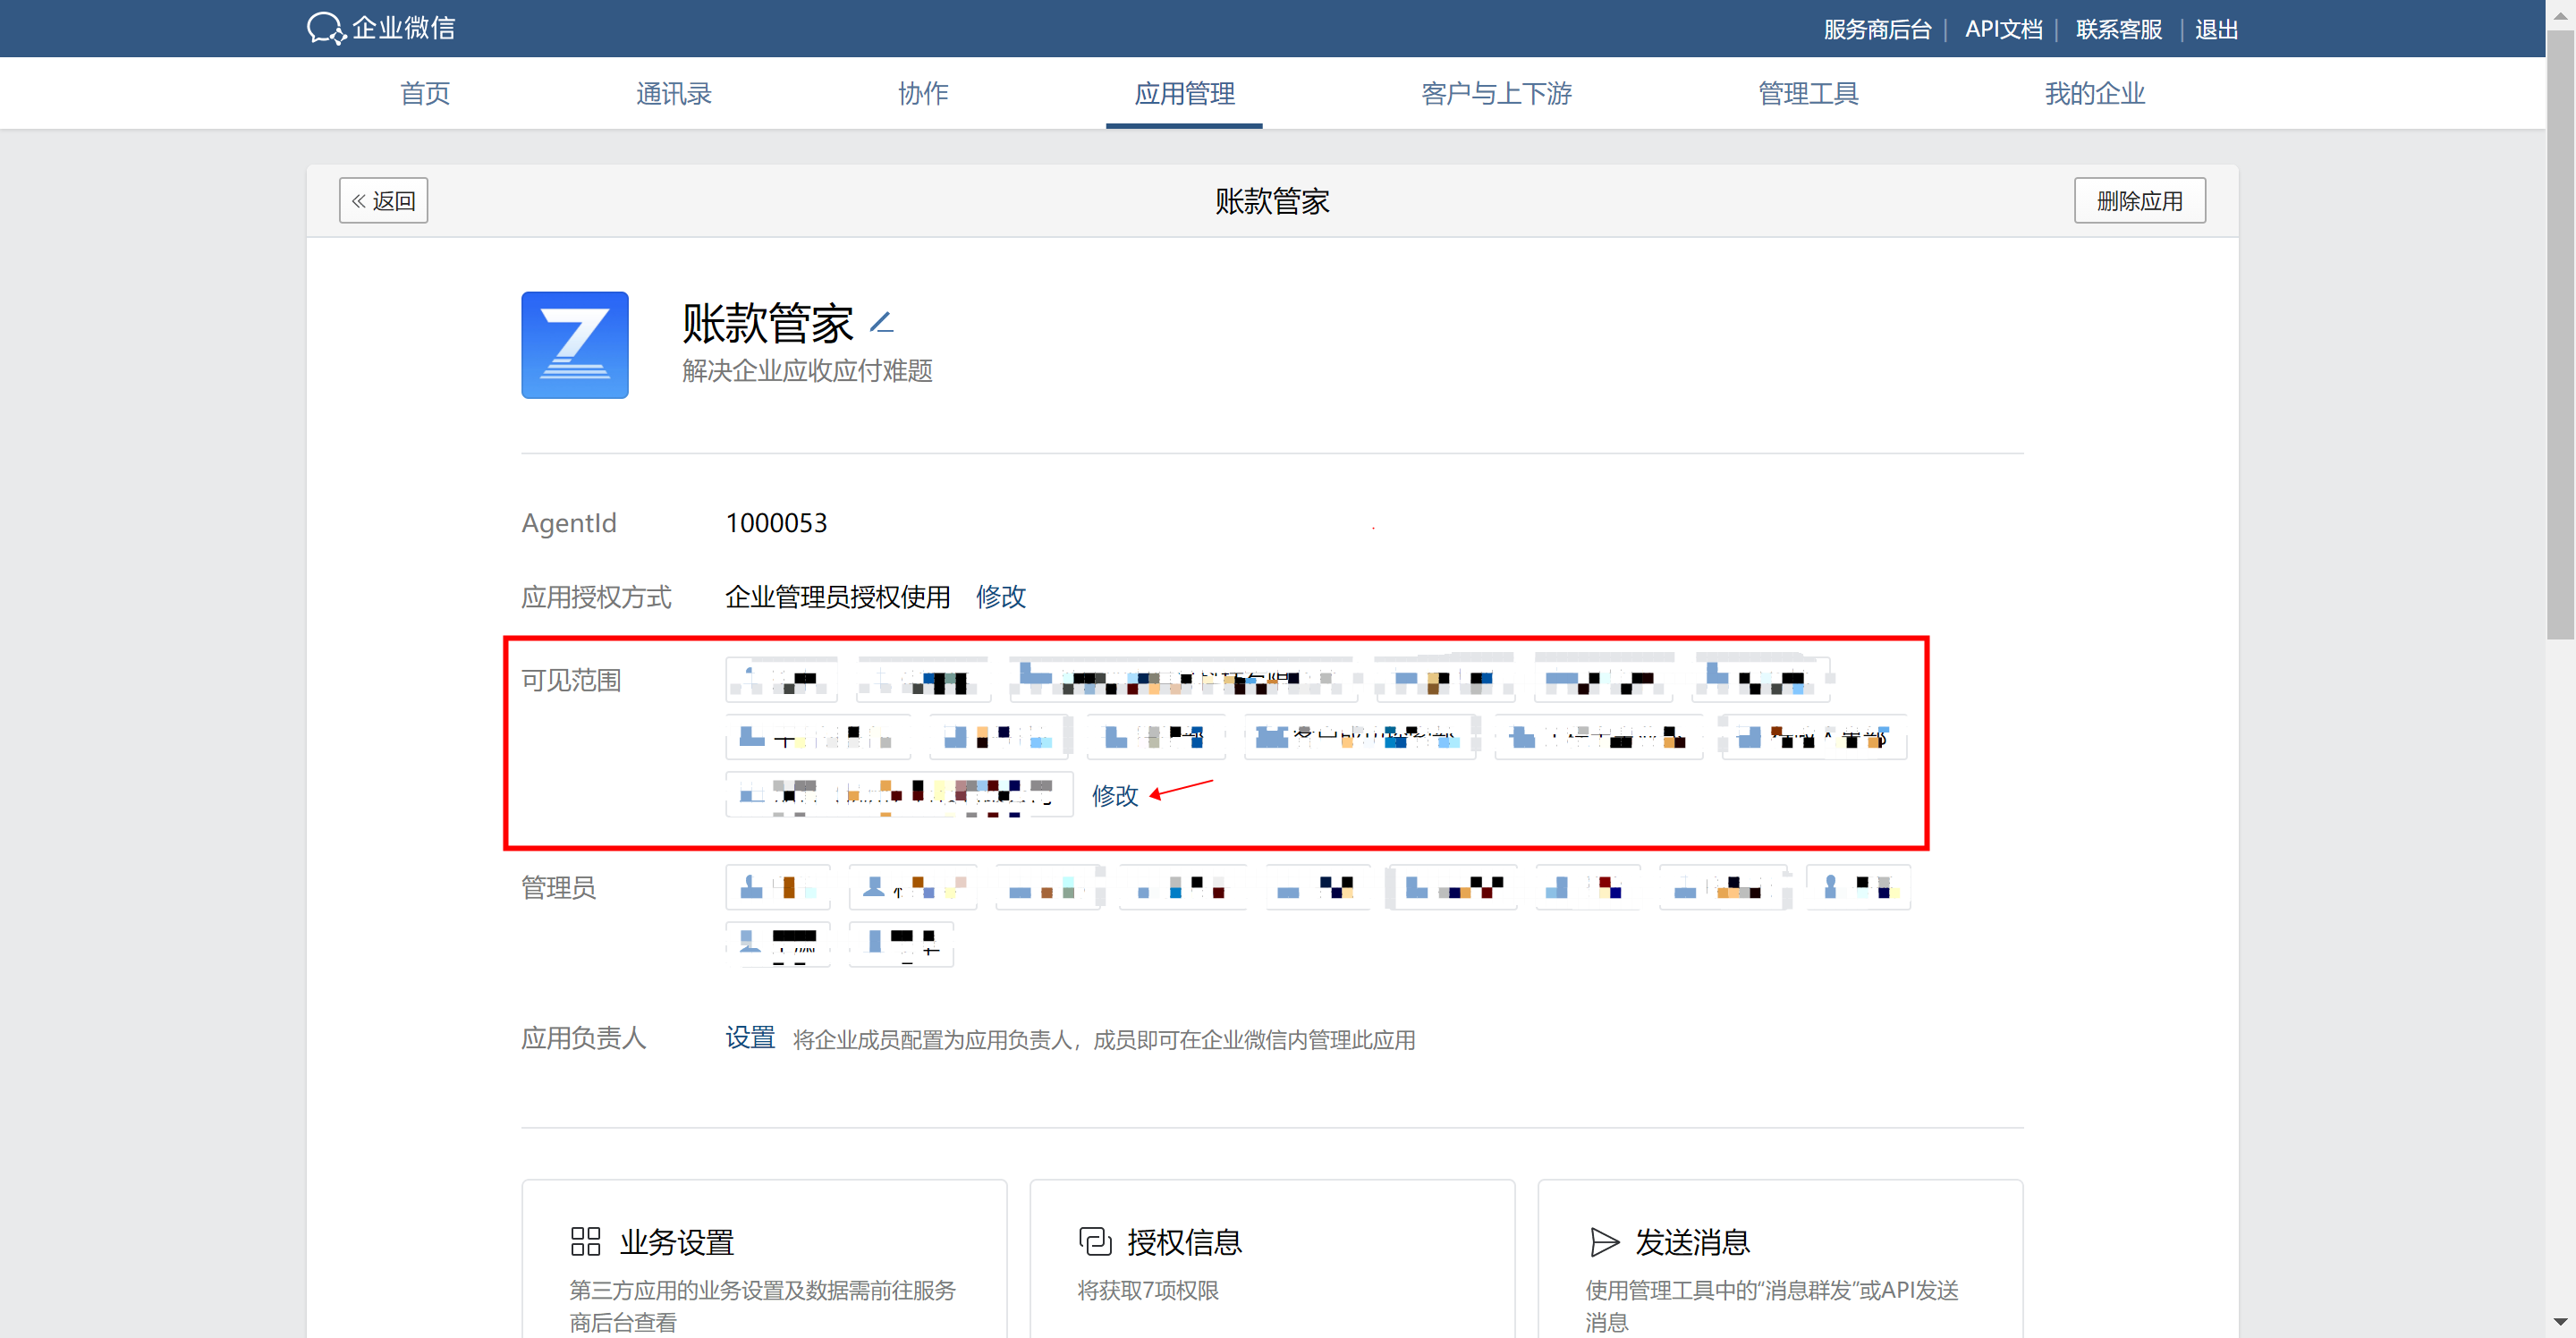Image resolution: width=2576 pixels, height=1338 pixels.
Task: Click the 账款管家 app logo thumbnail
Action: [x=575, y=345]
